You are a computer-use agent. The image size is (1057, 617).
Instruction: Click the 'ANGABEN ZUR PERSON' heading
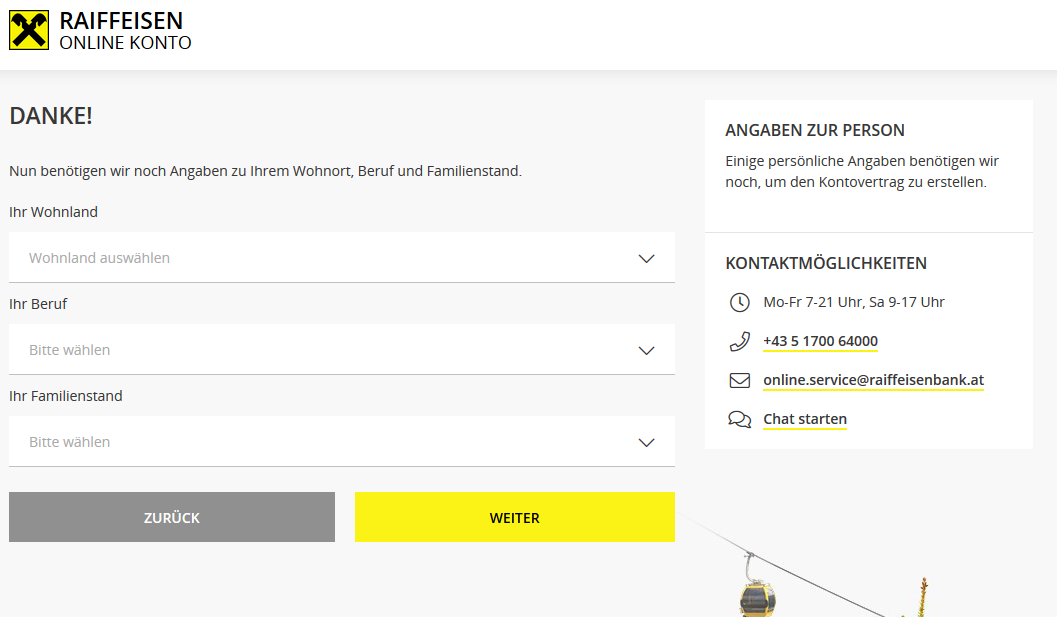pos(814,130)
